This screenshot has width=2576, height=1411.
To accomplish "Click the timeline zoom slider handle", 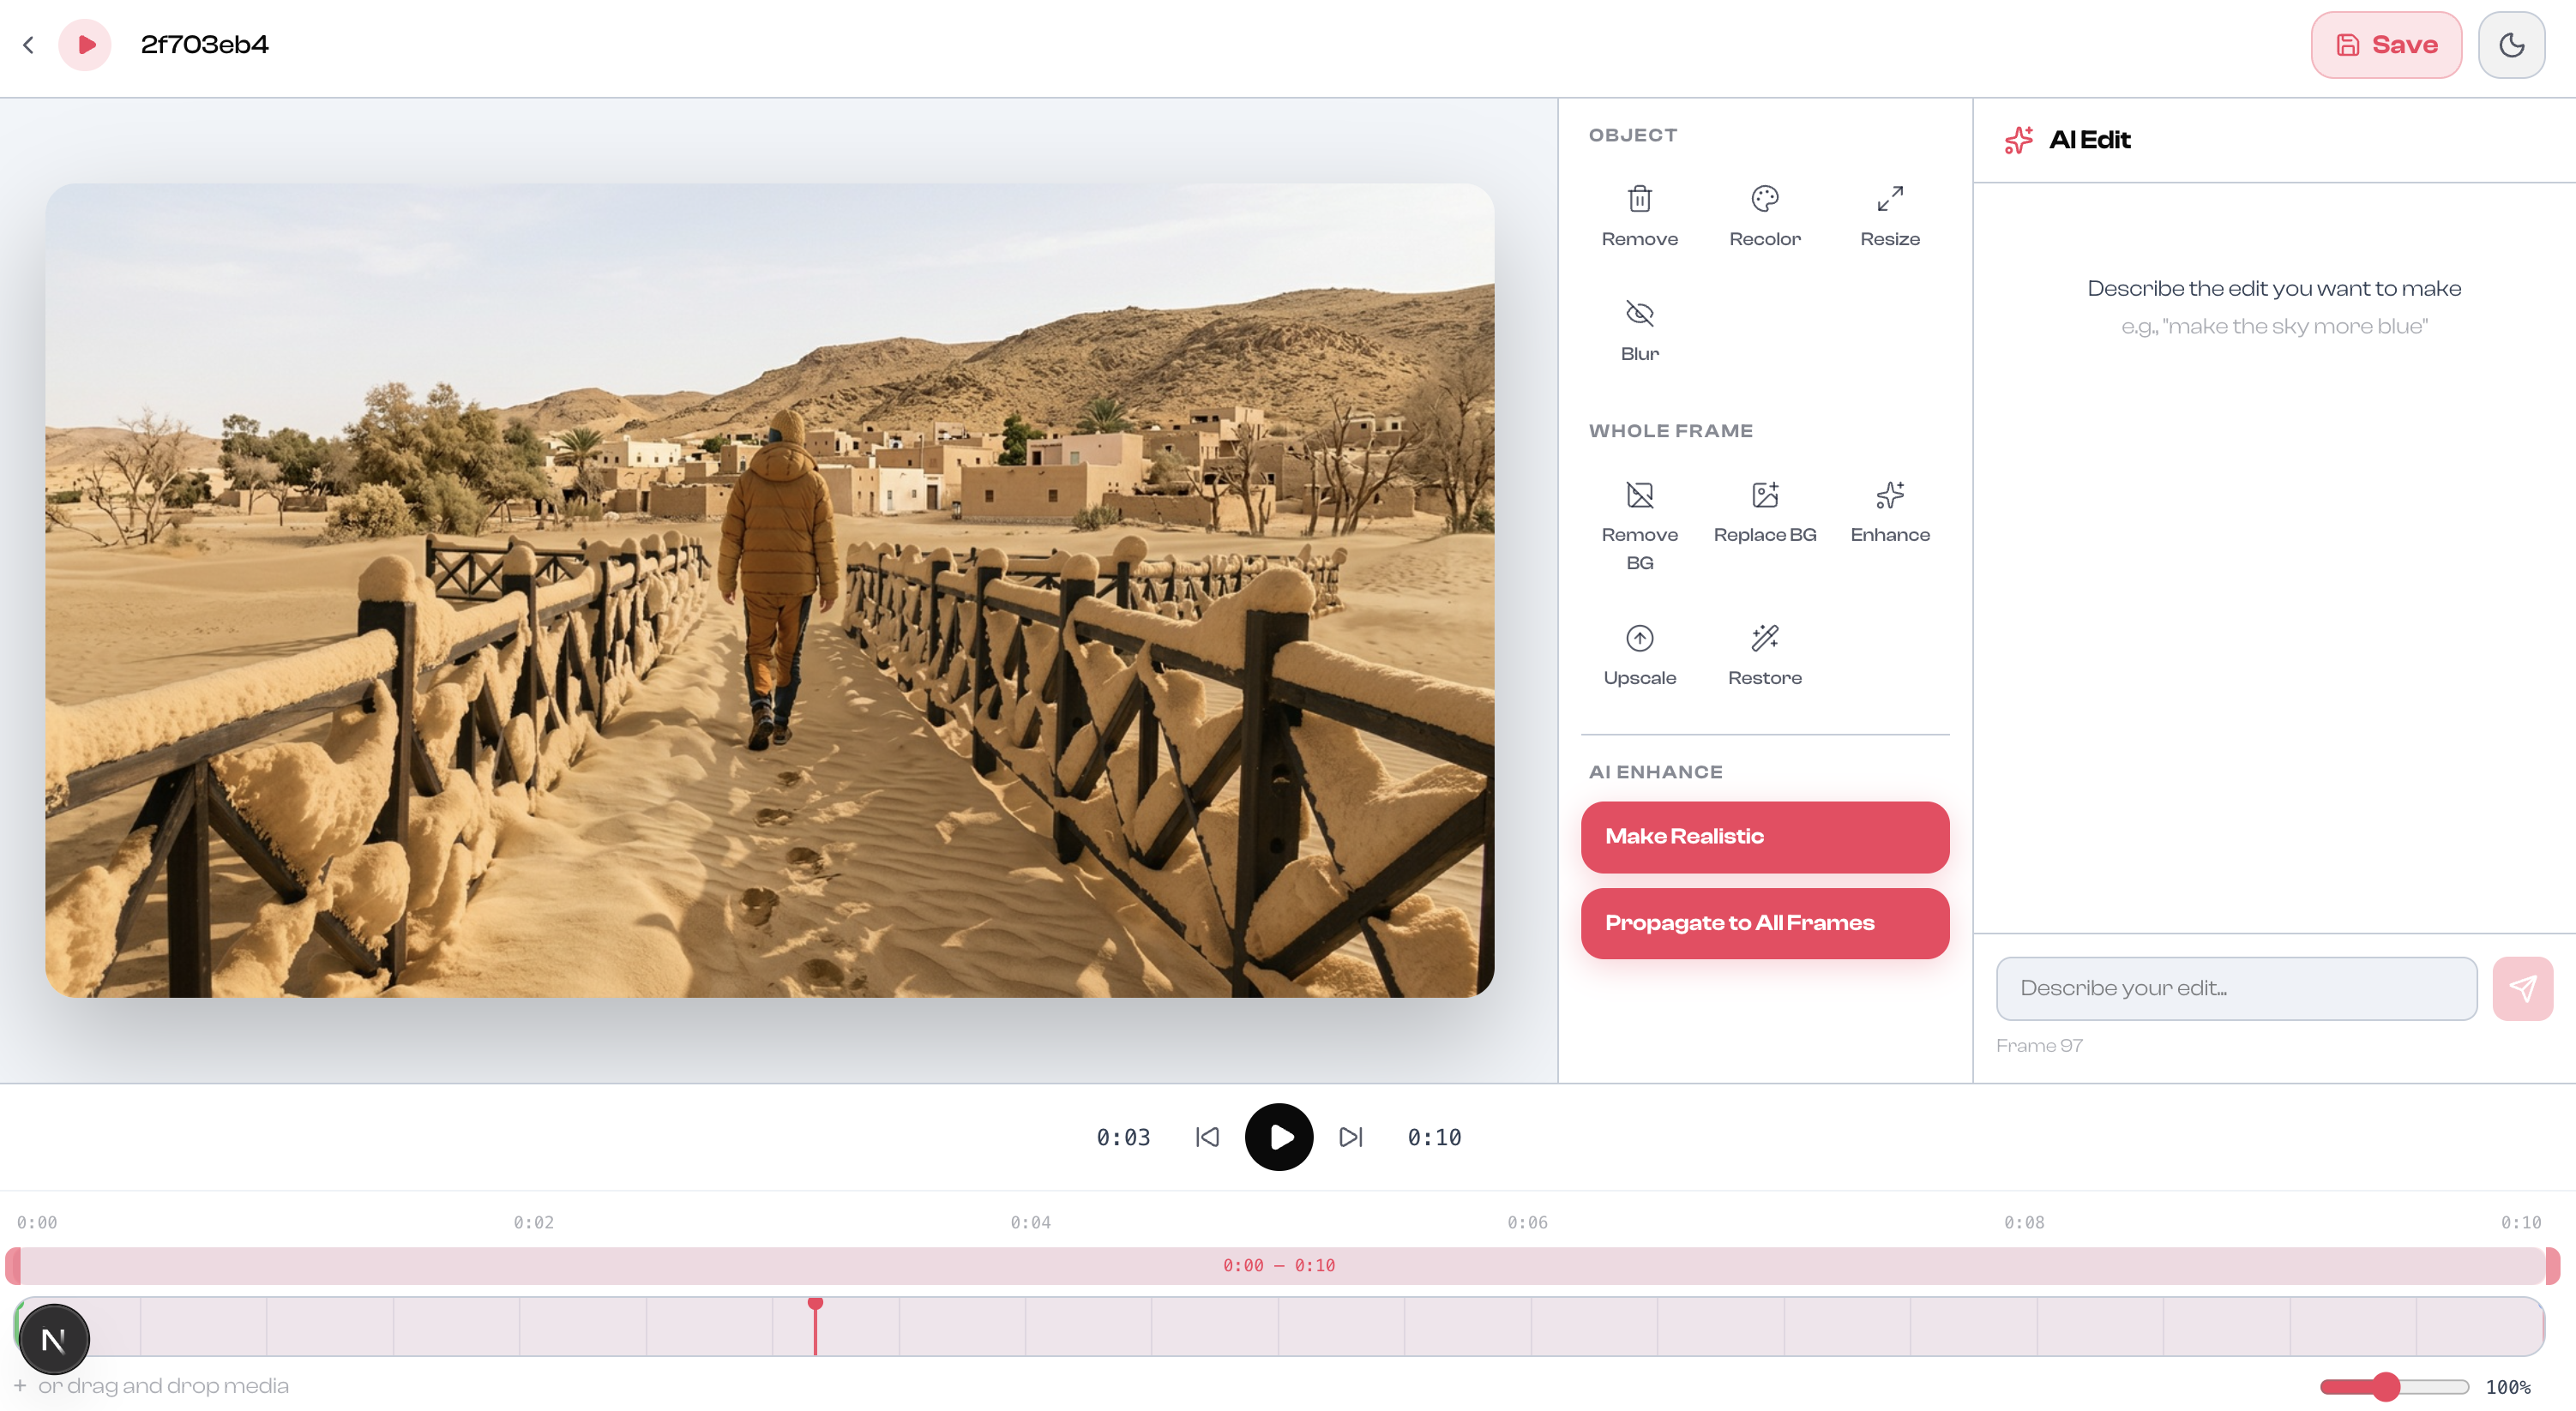I will [x=2386, y=1386].
